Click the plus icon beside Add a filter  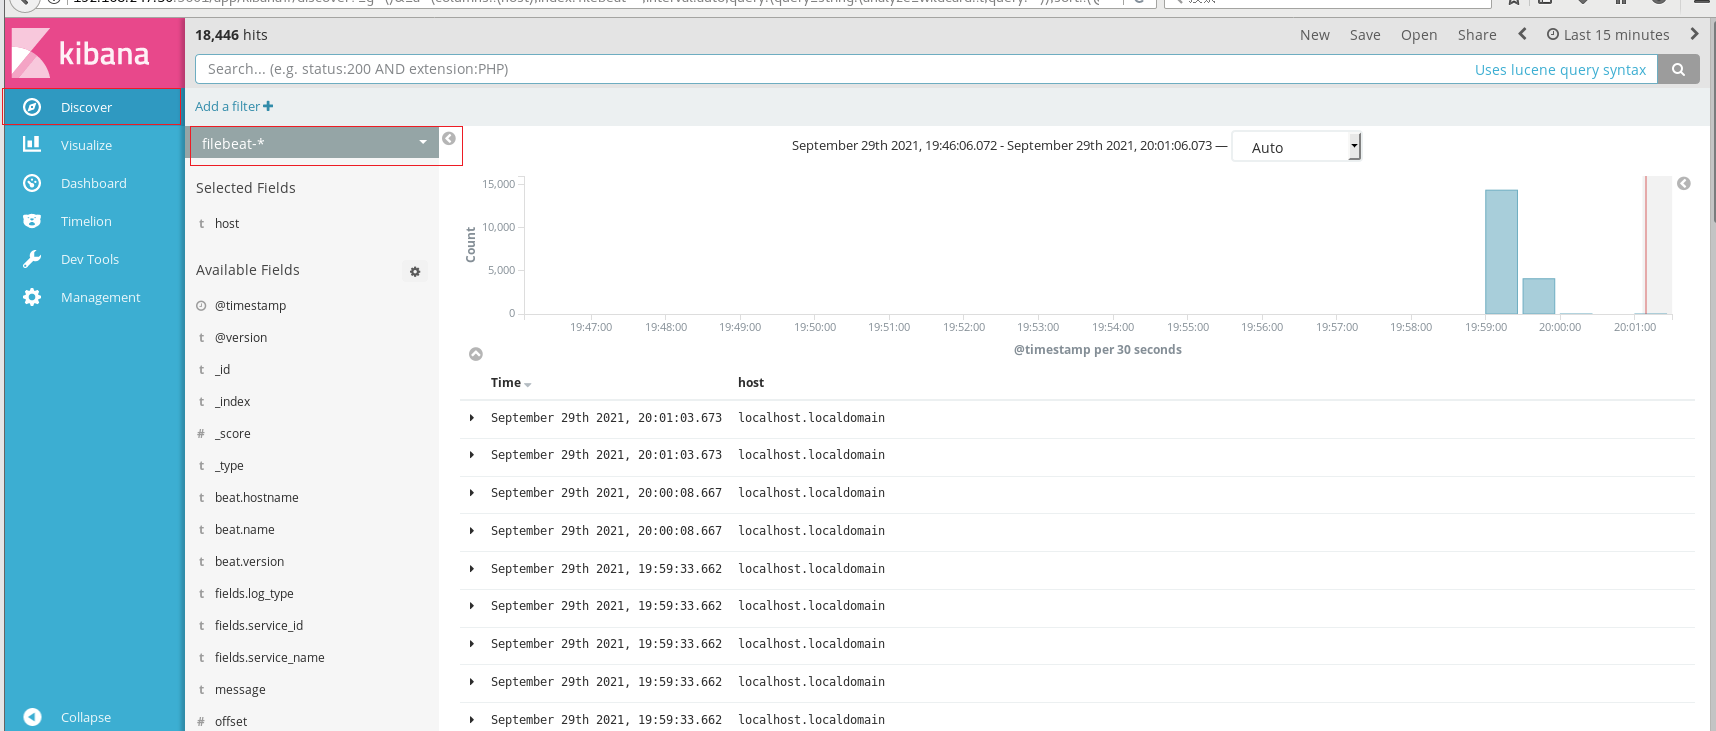click(268, 106)
